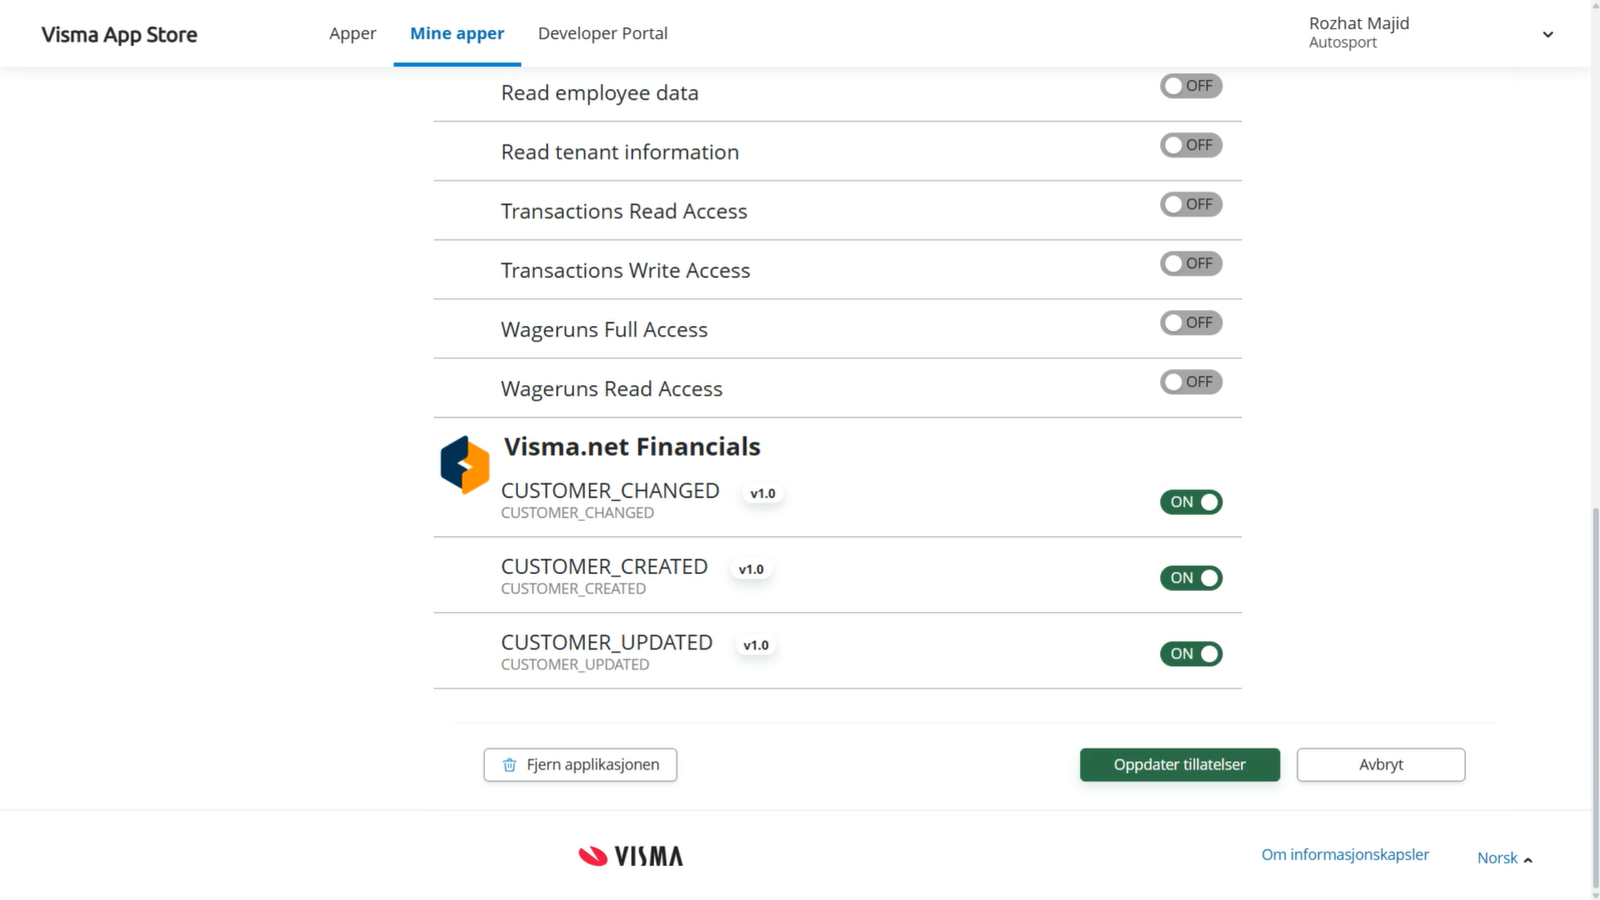Screen dimensions: 1600x900
Task: Select the Mine apper tab
Action: pyautogui.click(x=457, y=33)
